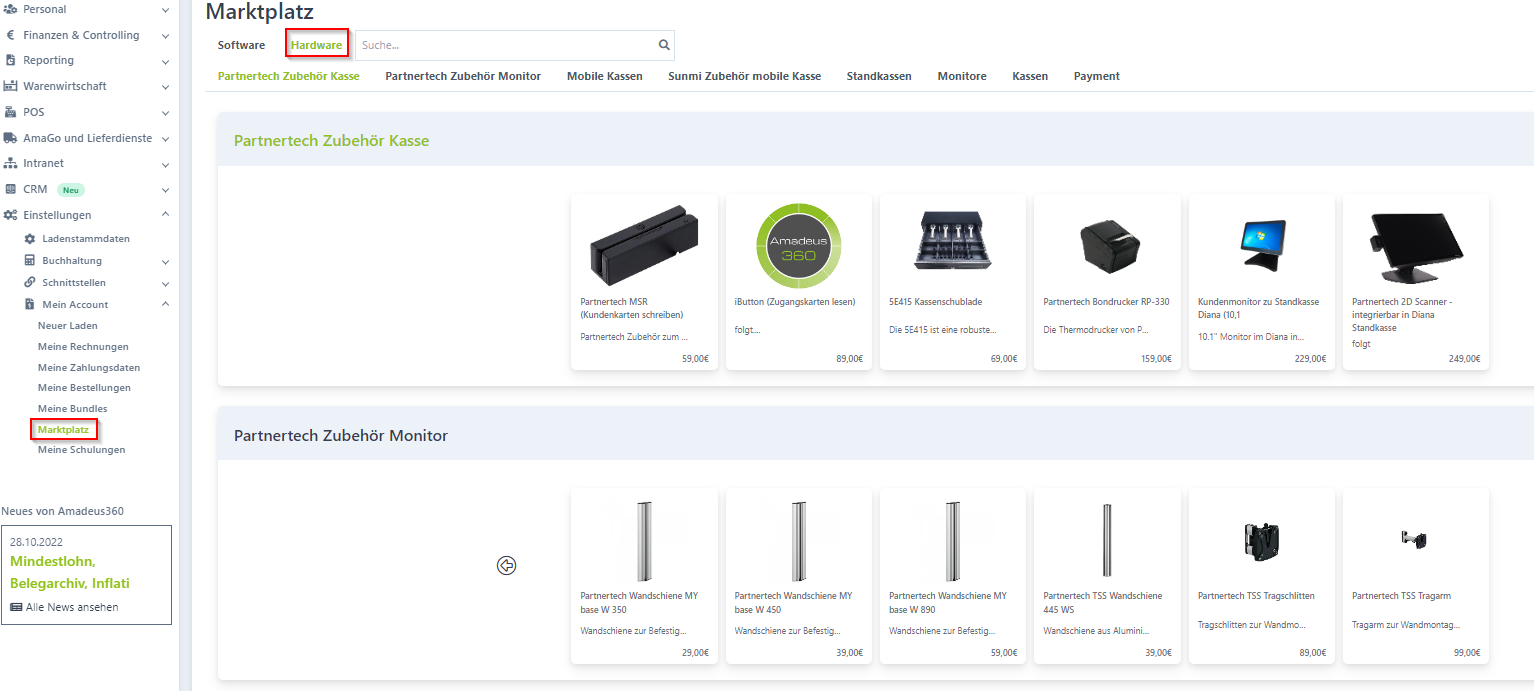Open iButton Amadeus 360 product card
Viewport: 1534px width, 691px height.
799,282
